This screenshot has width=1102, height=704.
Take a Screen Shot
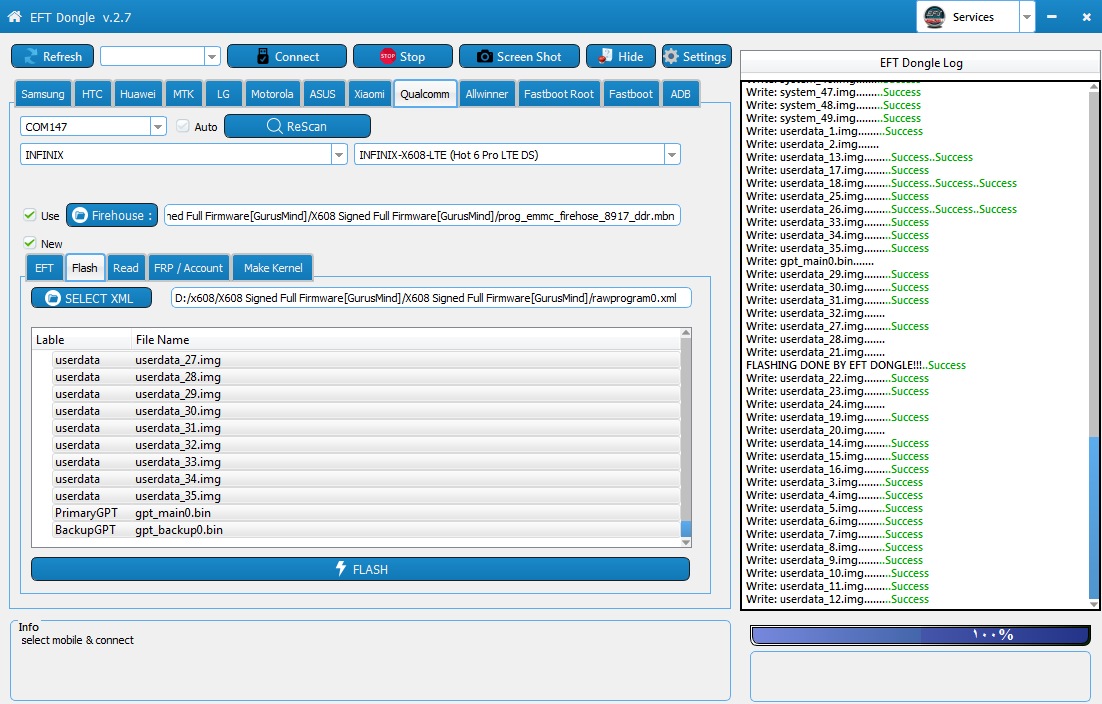point(519,56)
